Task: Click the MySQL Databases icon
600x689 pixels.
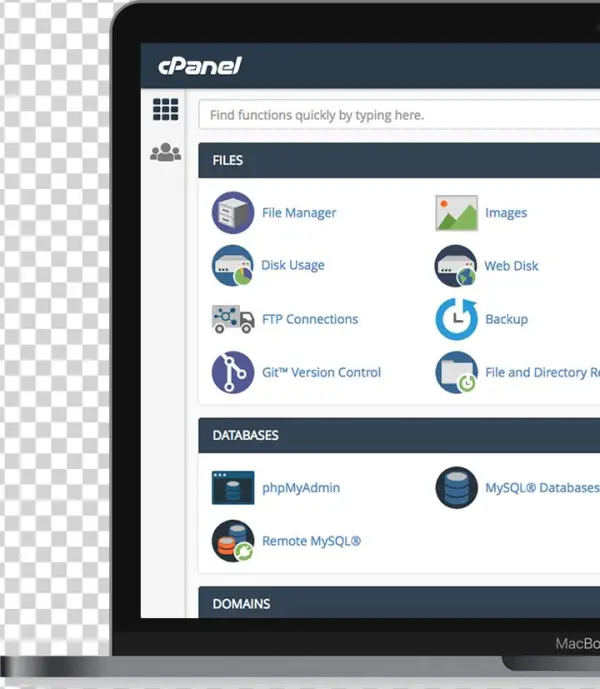Action: click(456, 488)
